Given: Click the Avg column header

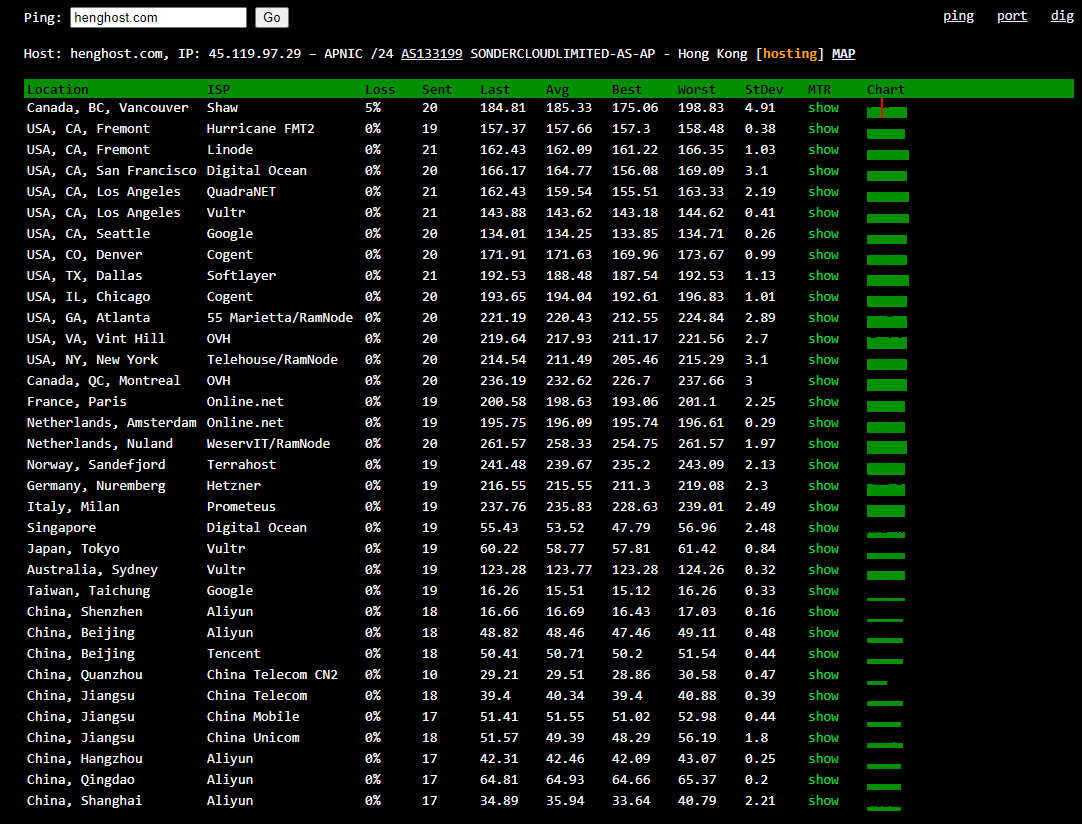Looking at the screenshot, I should click(x=557, y=90).
